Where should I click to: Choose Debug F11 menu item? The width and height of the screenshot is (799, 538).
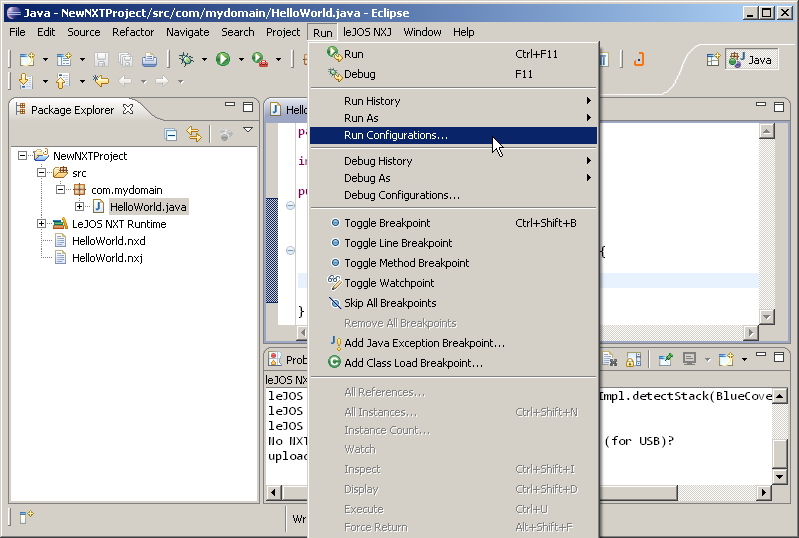tap(454, 74)
